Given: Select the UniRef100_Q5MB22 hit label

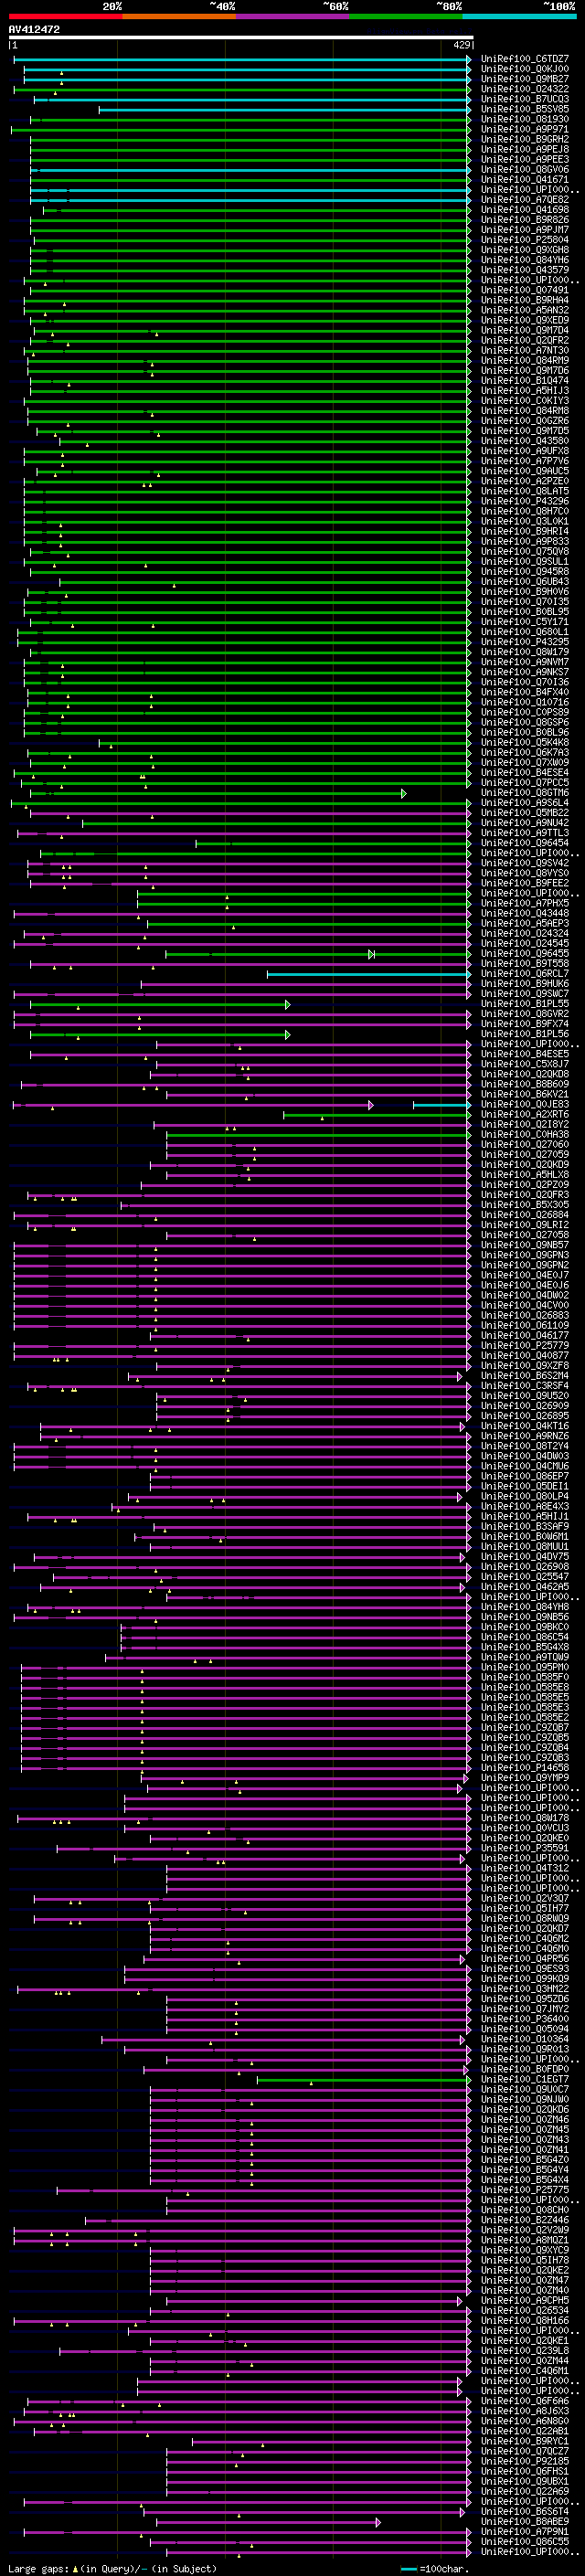Looking at the screenshot, I should coord(525,813).
